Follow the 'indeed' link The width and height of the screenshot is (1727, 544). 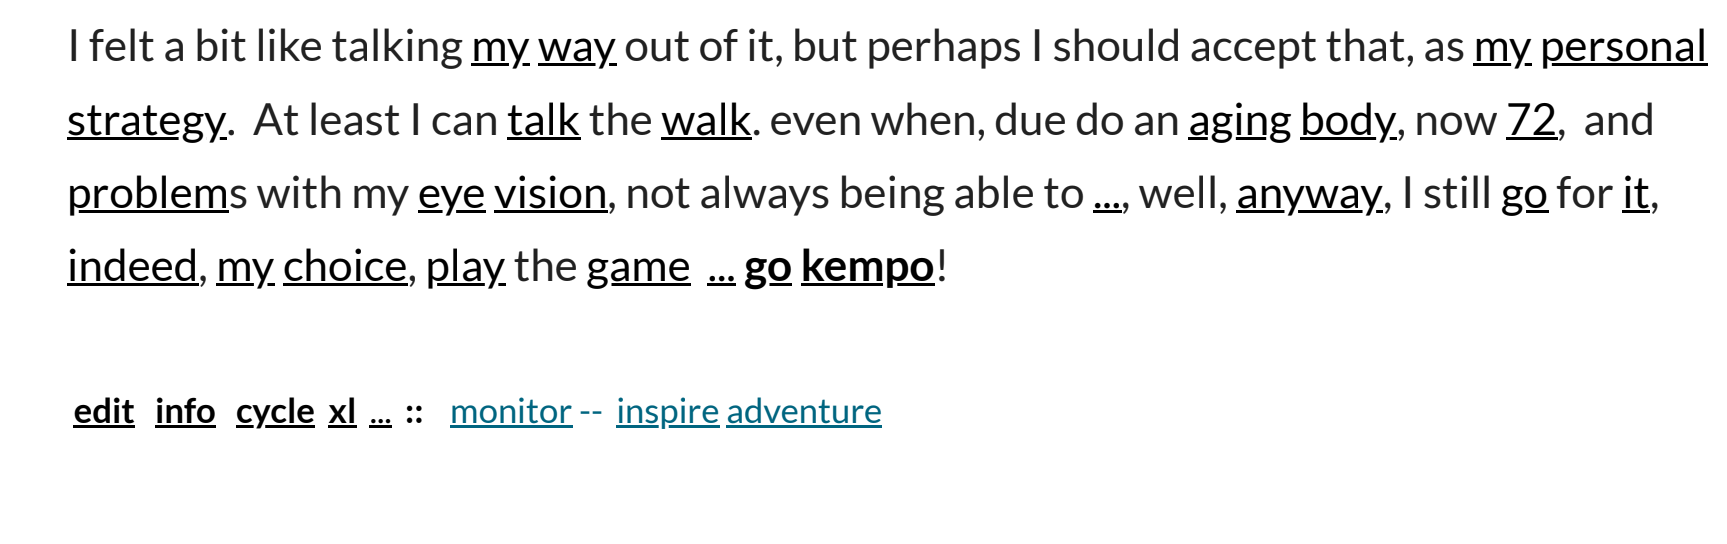point(132,267)
